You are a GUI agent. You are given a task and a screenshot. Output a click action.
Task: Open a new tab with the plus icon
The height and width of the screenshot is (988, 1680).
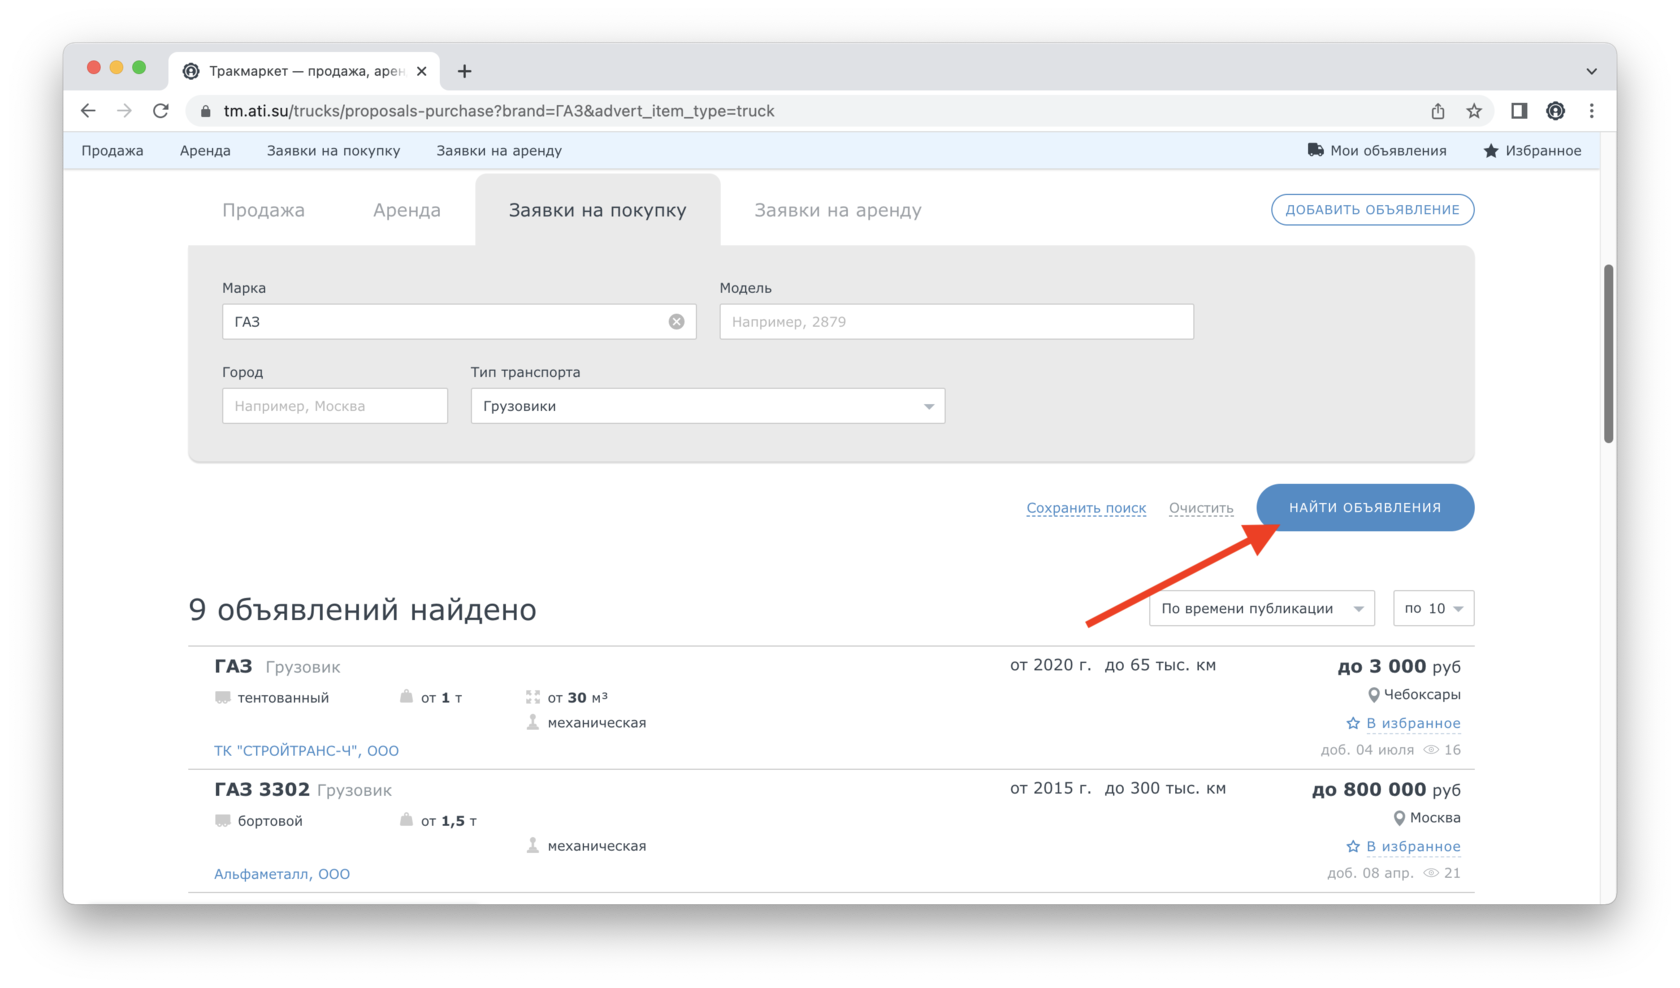(x=464, y=71)
